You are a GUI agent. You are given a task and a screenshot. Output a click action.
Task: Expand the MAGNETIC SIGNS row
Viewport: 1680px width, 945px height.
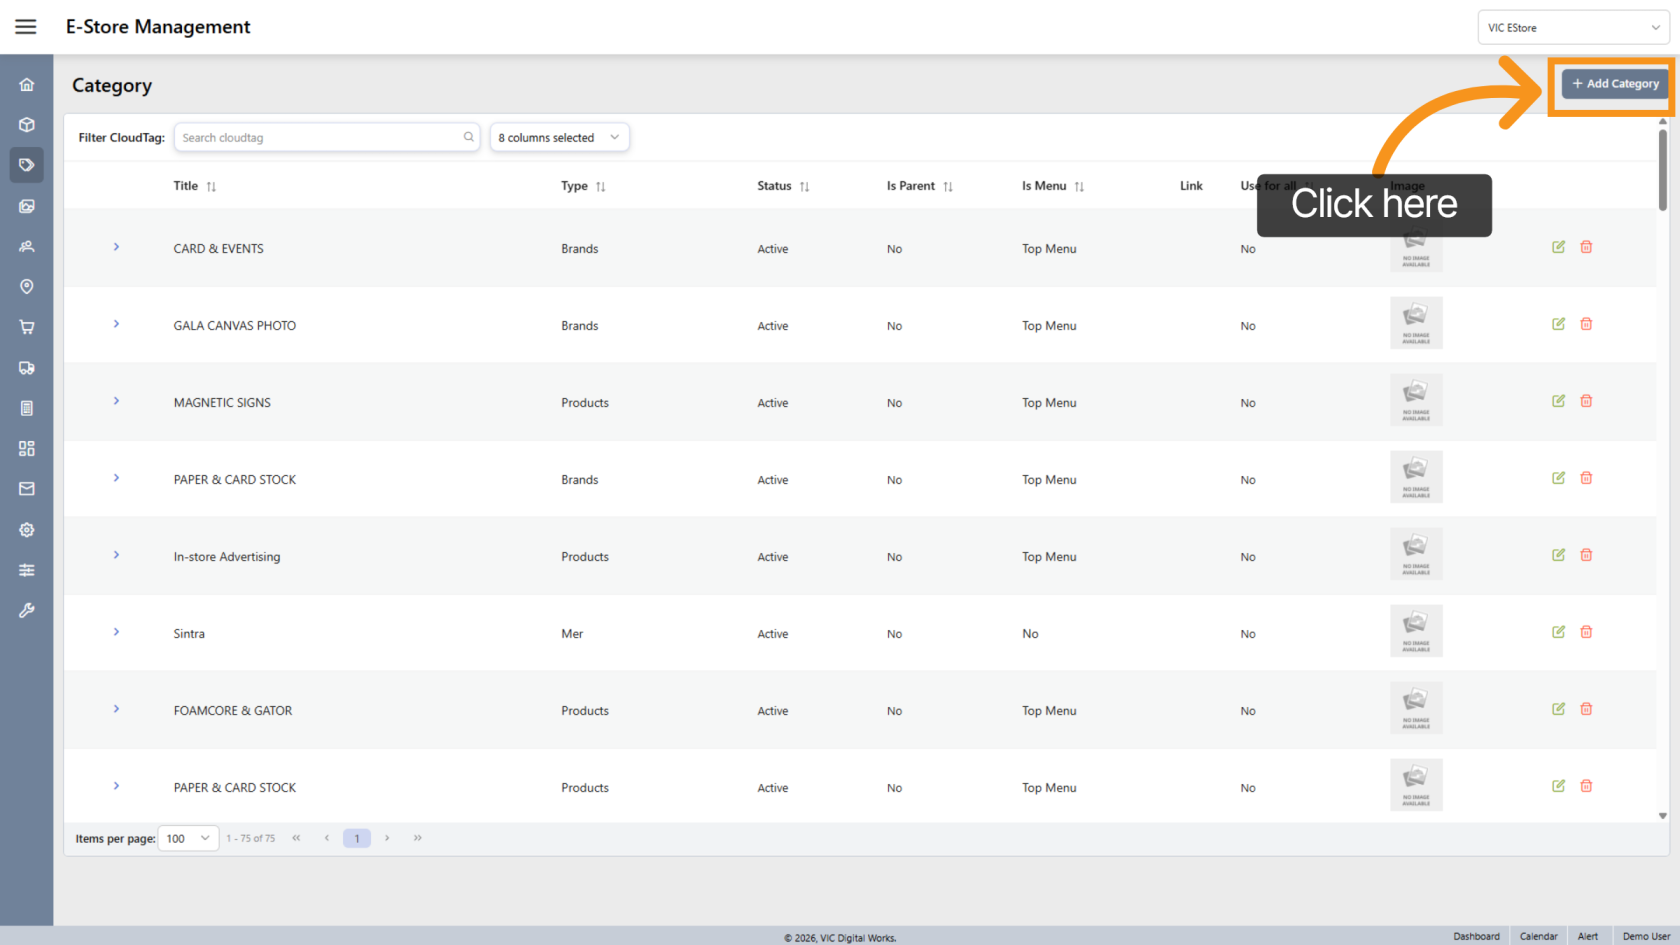pos(116,401)
